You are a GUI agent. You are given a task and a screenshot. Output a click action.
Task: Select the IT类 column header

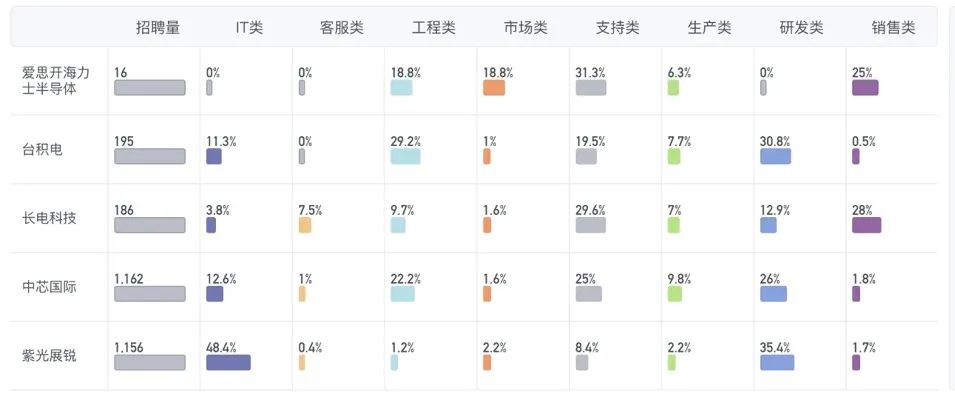coord(249,27)
